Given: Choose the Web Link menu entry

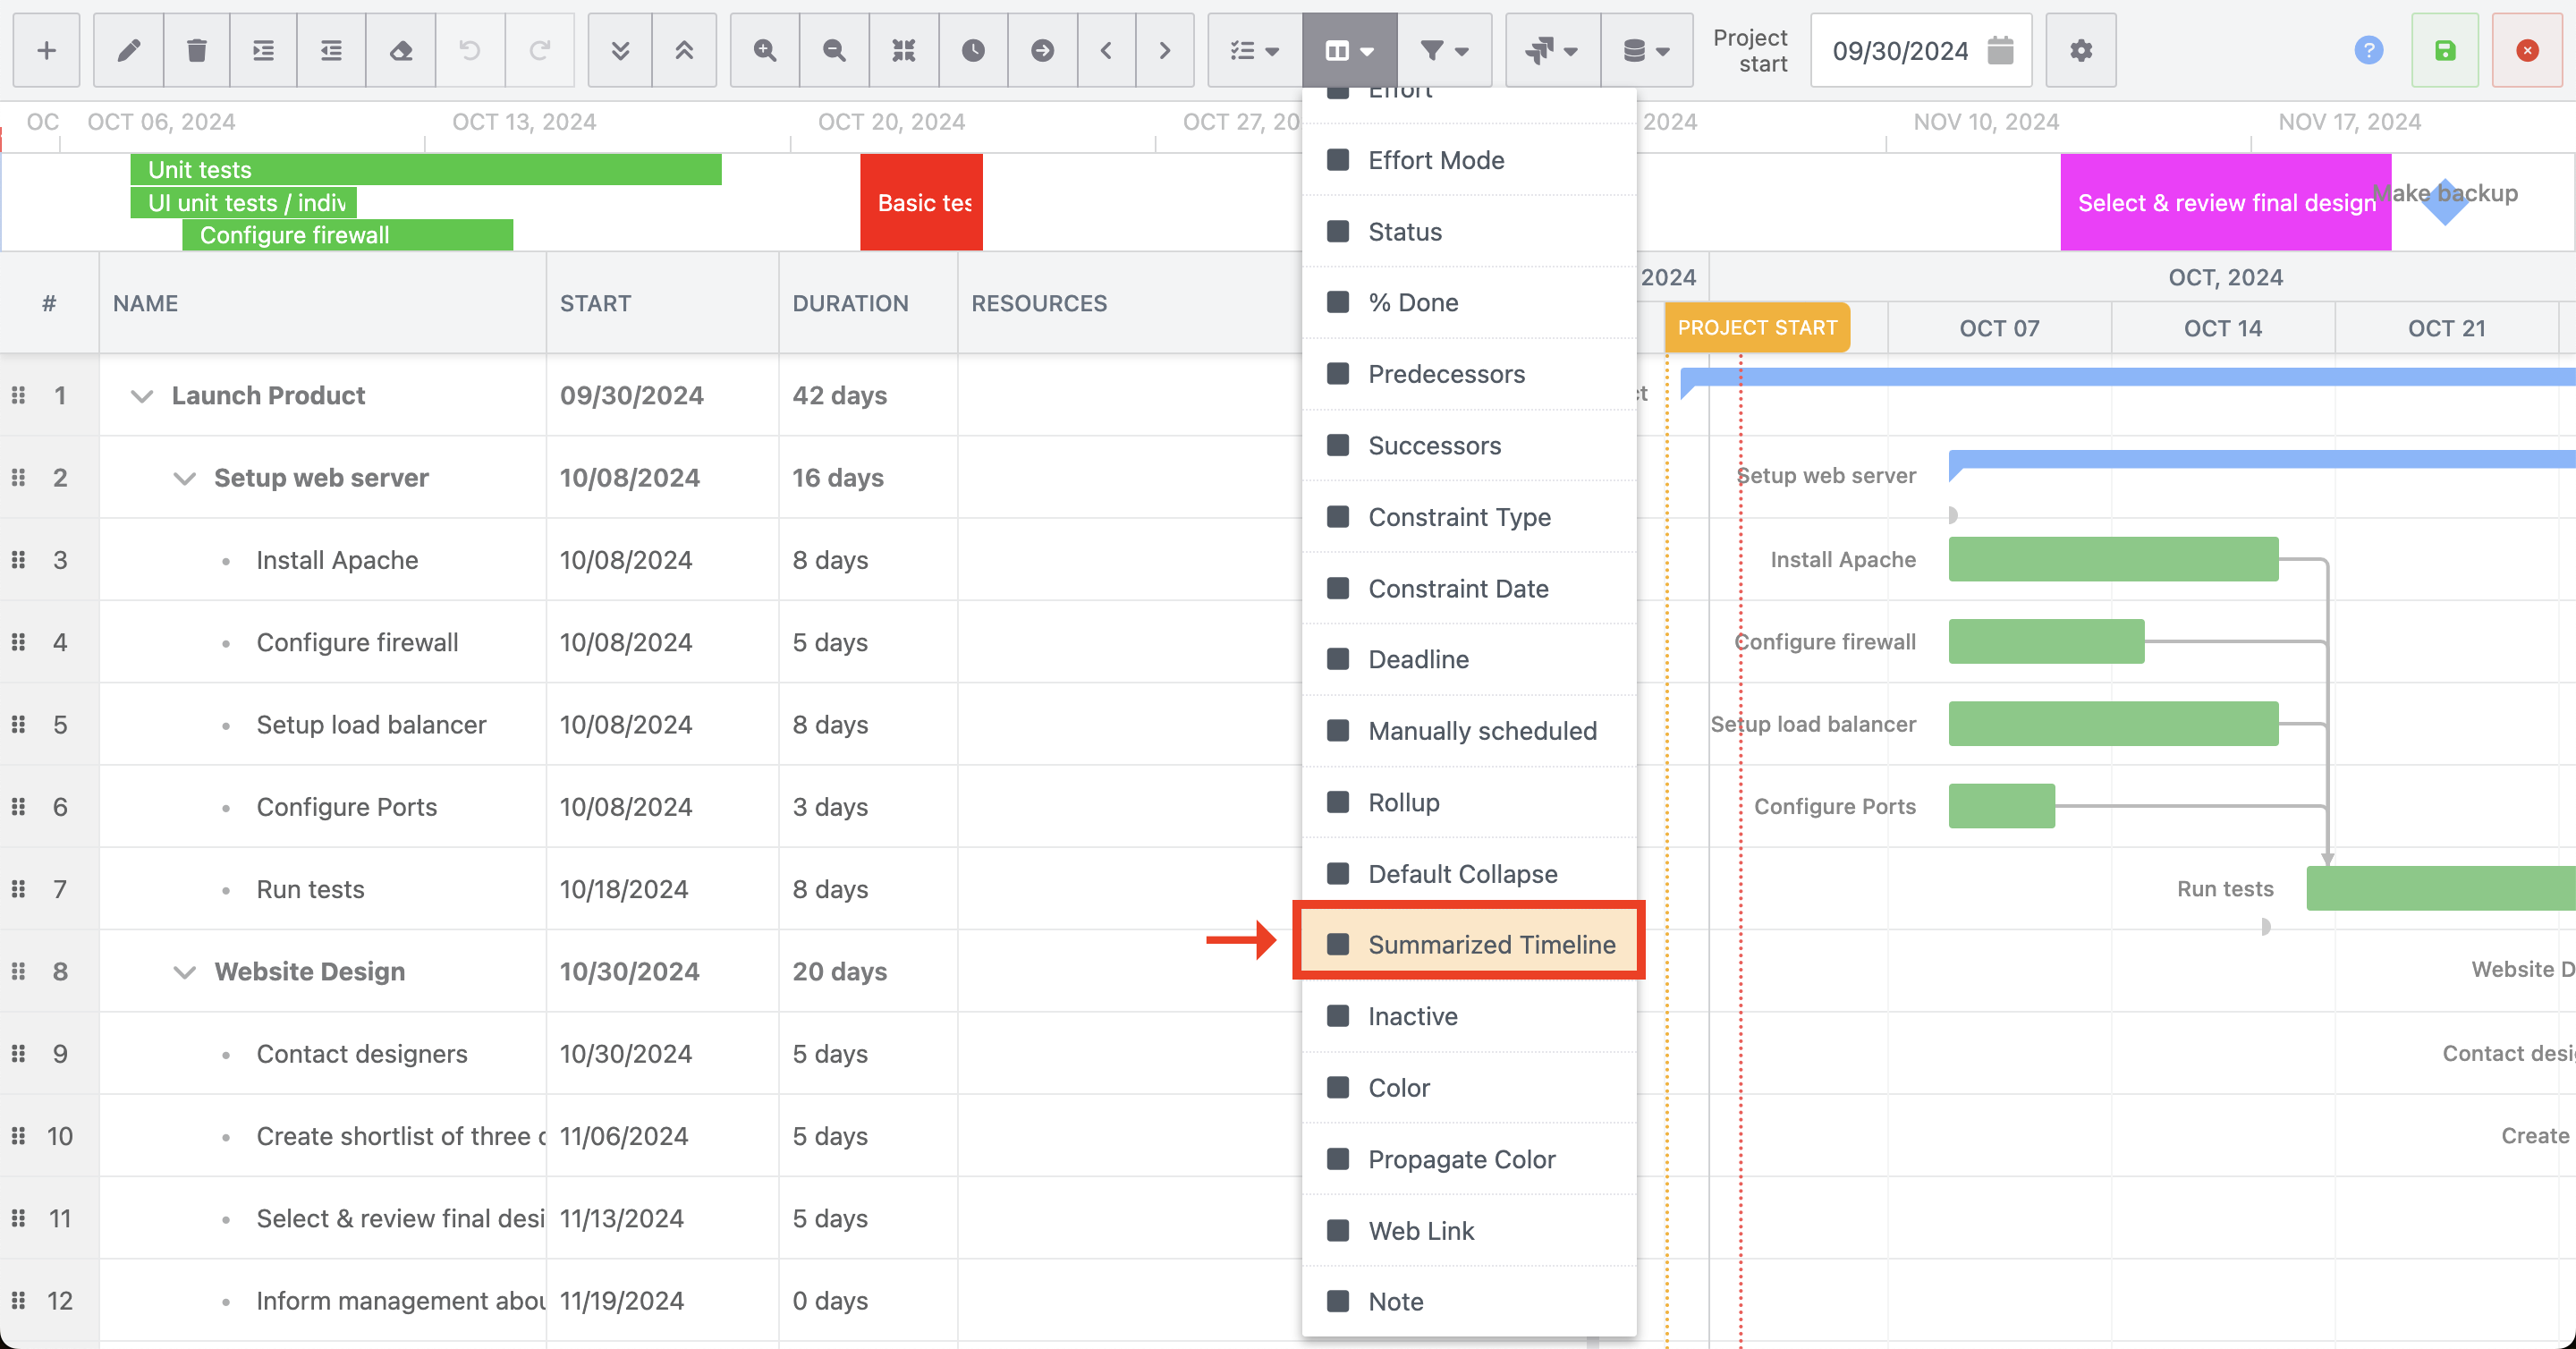Looking at the screenshot, I should pyautogui.click(x=1421, y=1230).
